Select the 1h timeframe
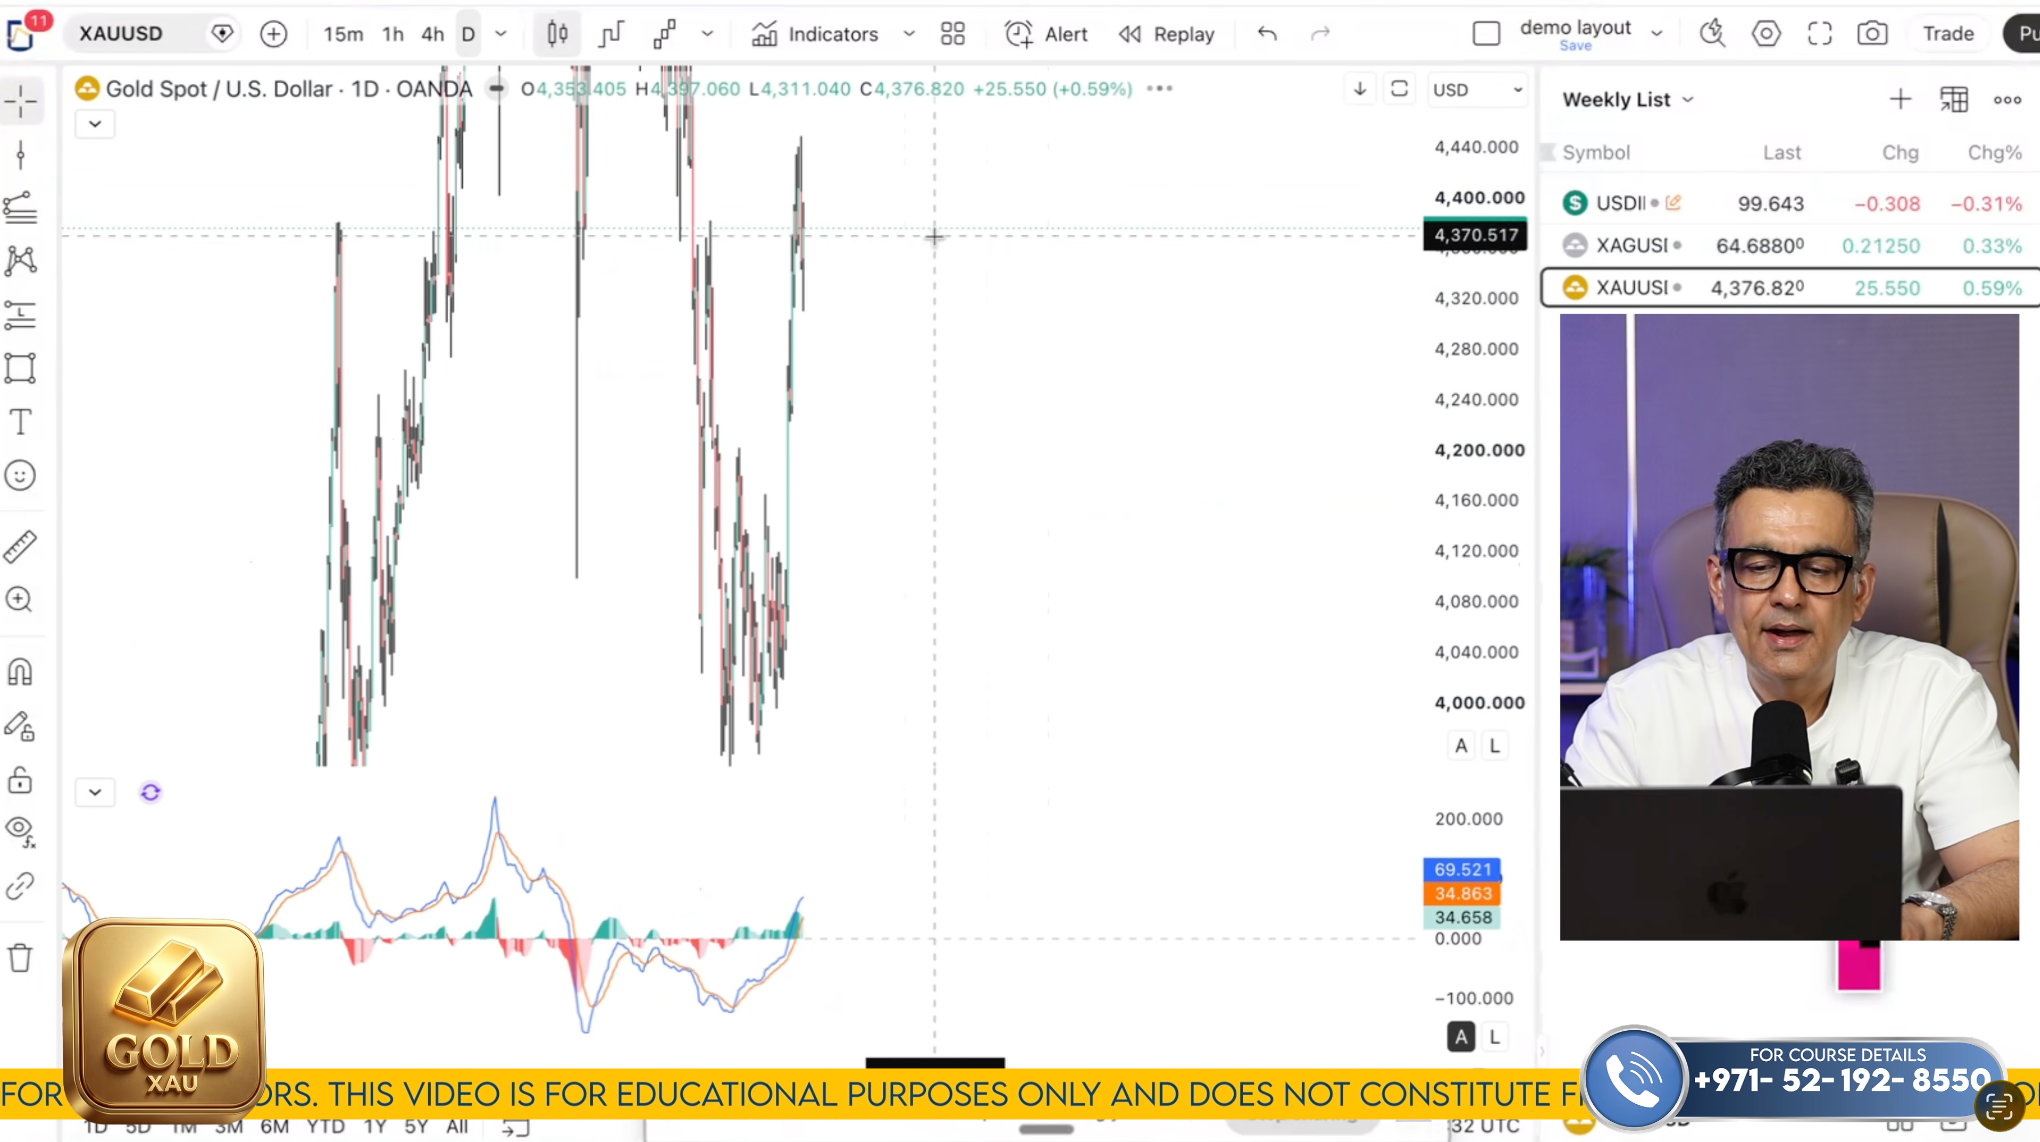Viewport: 2040px width, 1142px height. [x=393, y=34]
